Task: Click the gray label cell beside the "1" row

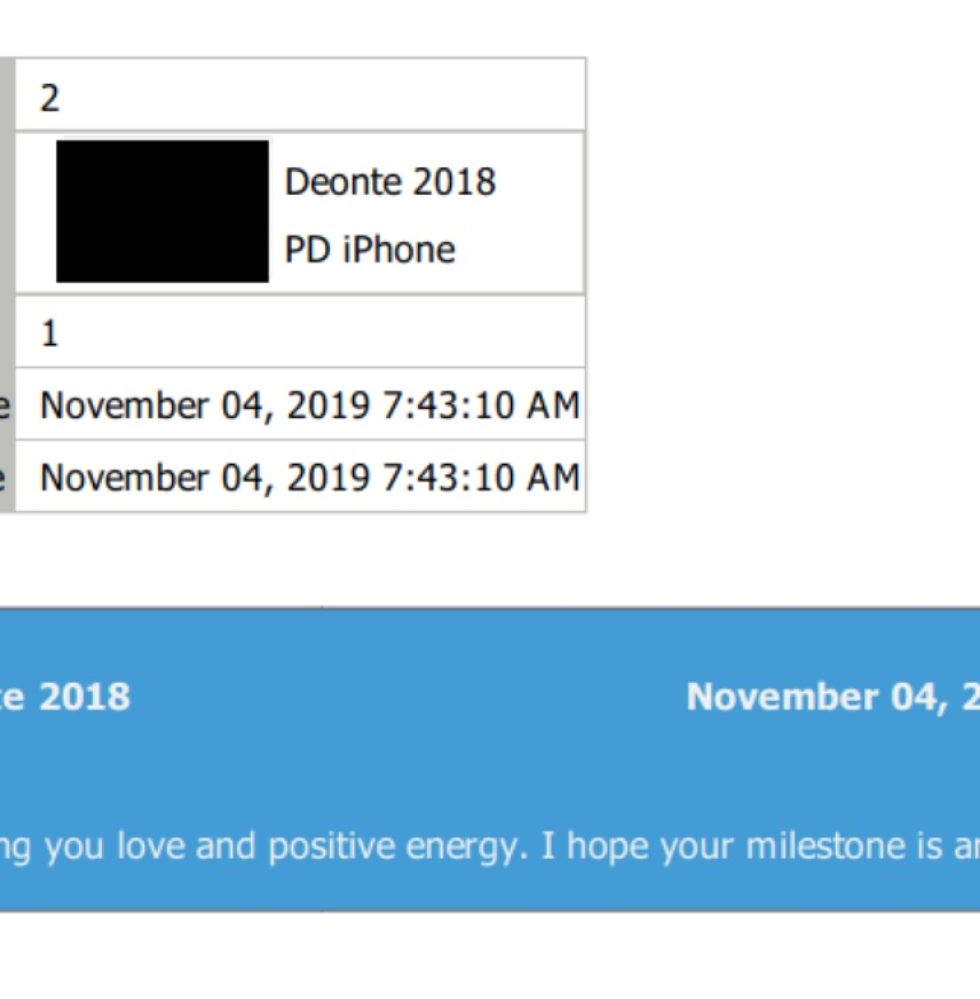Action: [7, 331]
